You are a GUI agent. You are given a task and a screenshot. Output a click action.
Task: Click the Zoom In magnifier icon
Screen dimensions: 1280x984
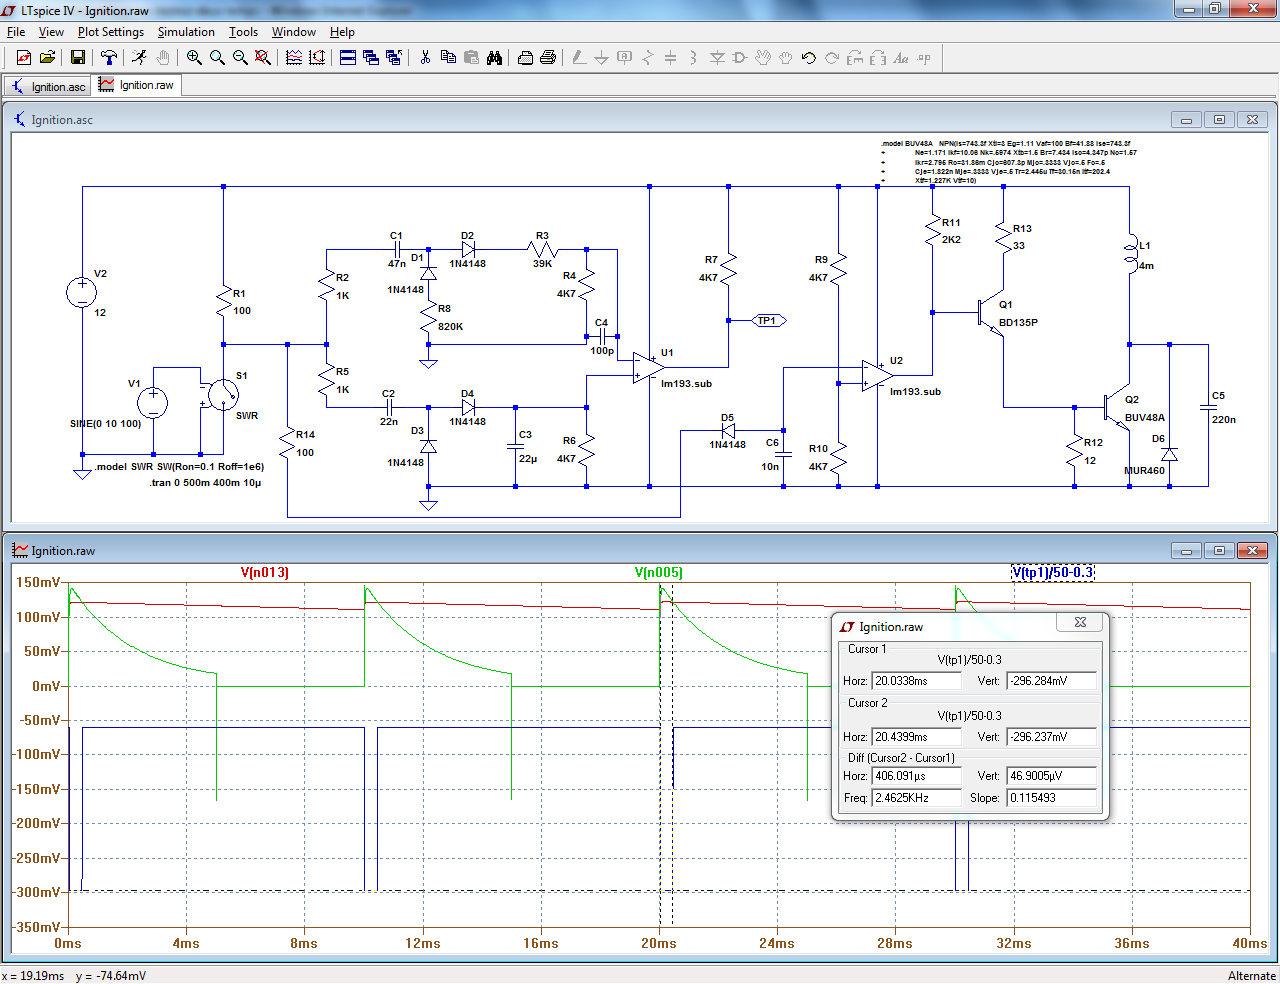click(194, 58)
